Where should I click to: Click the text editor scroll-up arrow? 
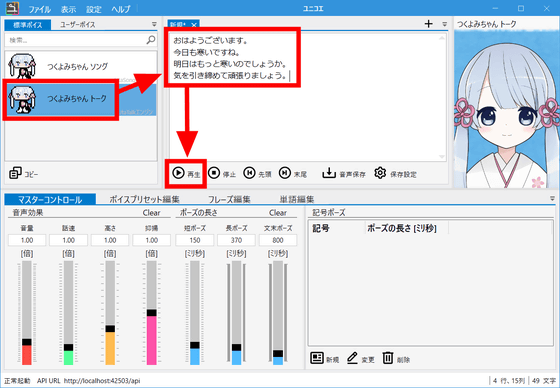pyautogui.click(x=442, y=37)
